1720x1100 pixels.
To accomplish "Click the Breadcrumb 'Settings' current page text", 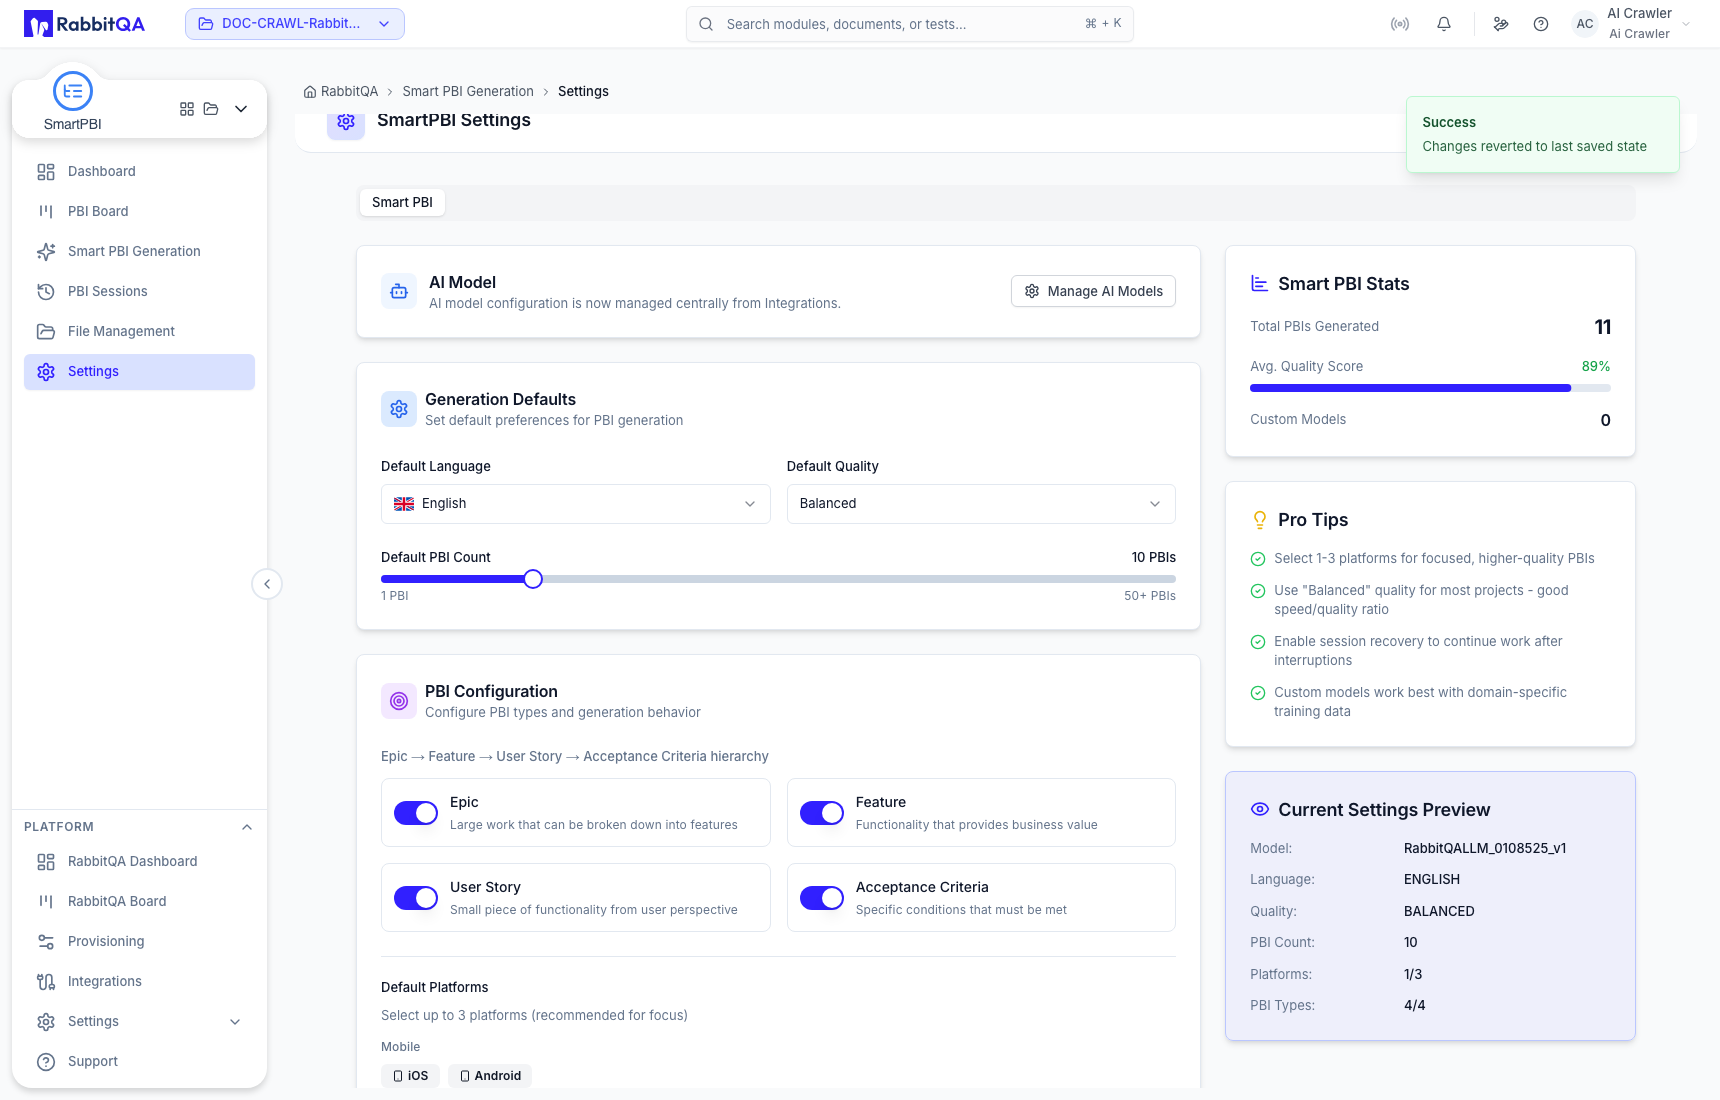I will 583,92.
